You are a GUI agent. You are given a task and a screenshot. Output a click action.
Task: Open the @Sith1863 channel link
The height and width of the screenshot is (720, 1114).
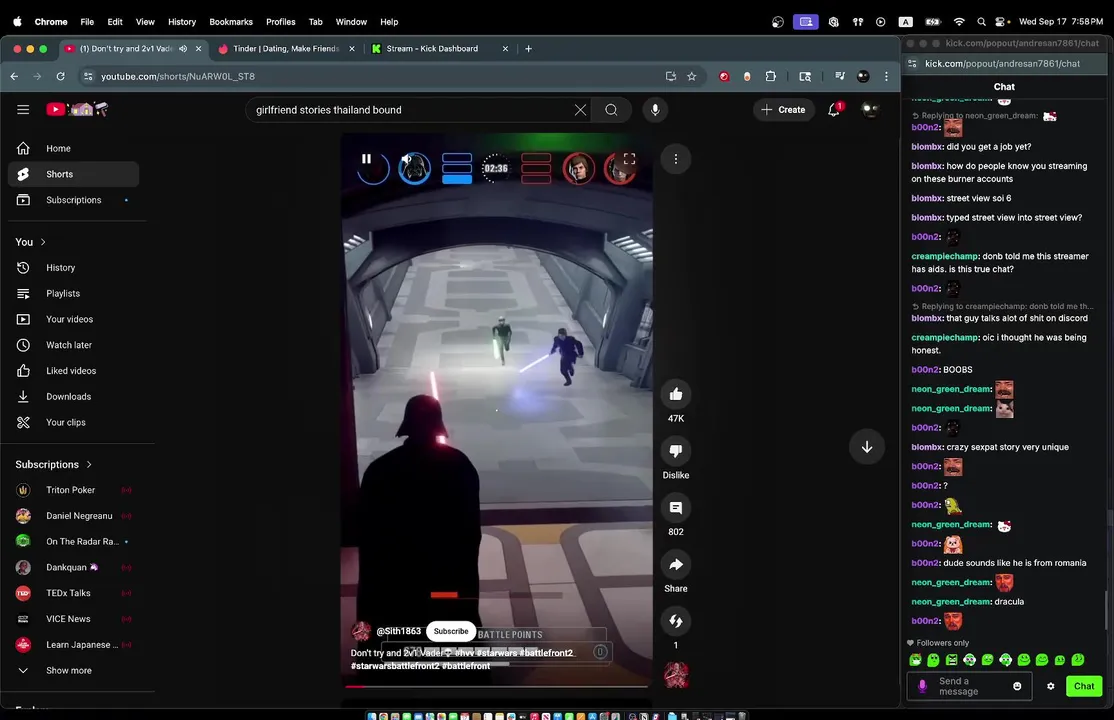click(x=398, y=631)
